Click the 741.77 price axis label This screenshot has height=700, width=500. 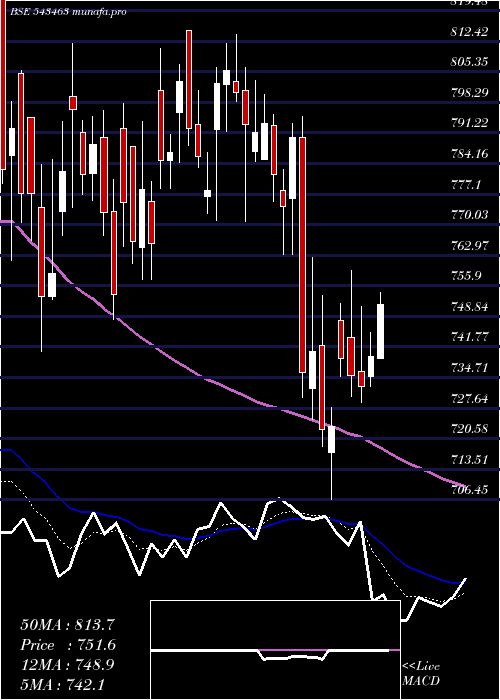click(469, 338)
